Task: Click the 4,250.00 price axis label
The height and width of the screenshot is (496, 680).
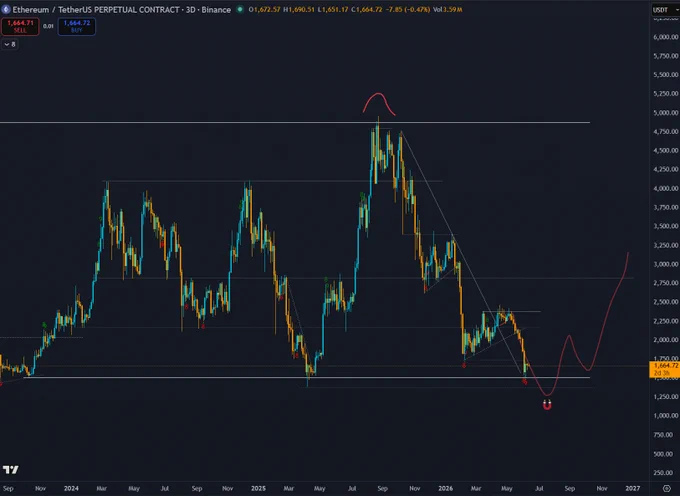Action: click(666, 170)
